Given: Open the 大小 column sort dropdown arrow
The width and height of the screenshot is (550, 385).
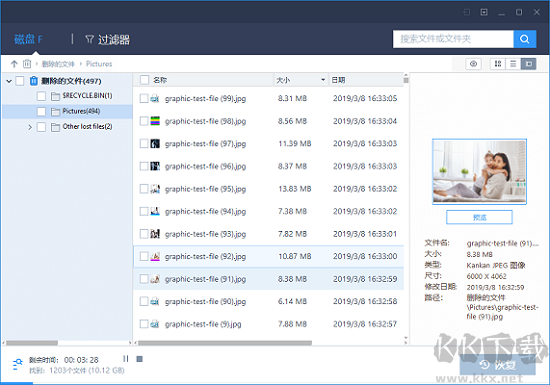Looking at the screenshot, I should 323,80.
